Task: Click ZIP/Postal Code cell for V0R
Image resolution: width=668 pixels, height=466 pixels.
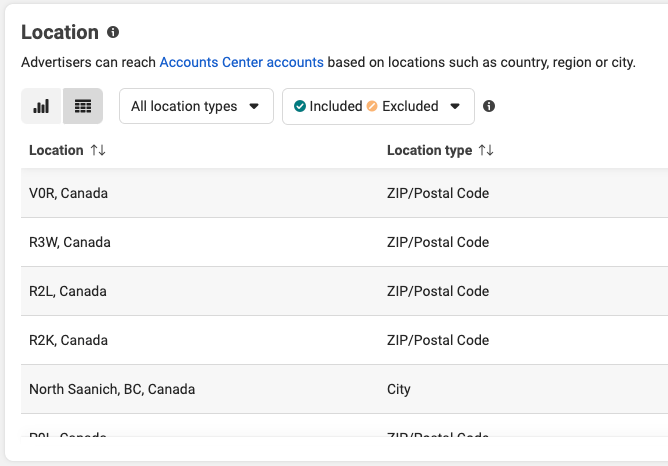Action: click(438, 193)
